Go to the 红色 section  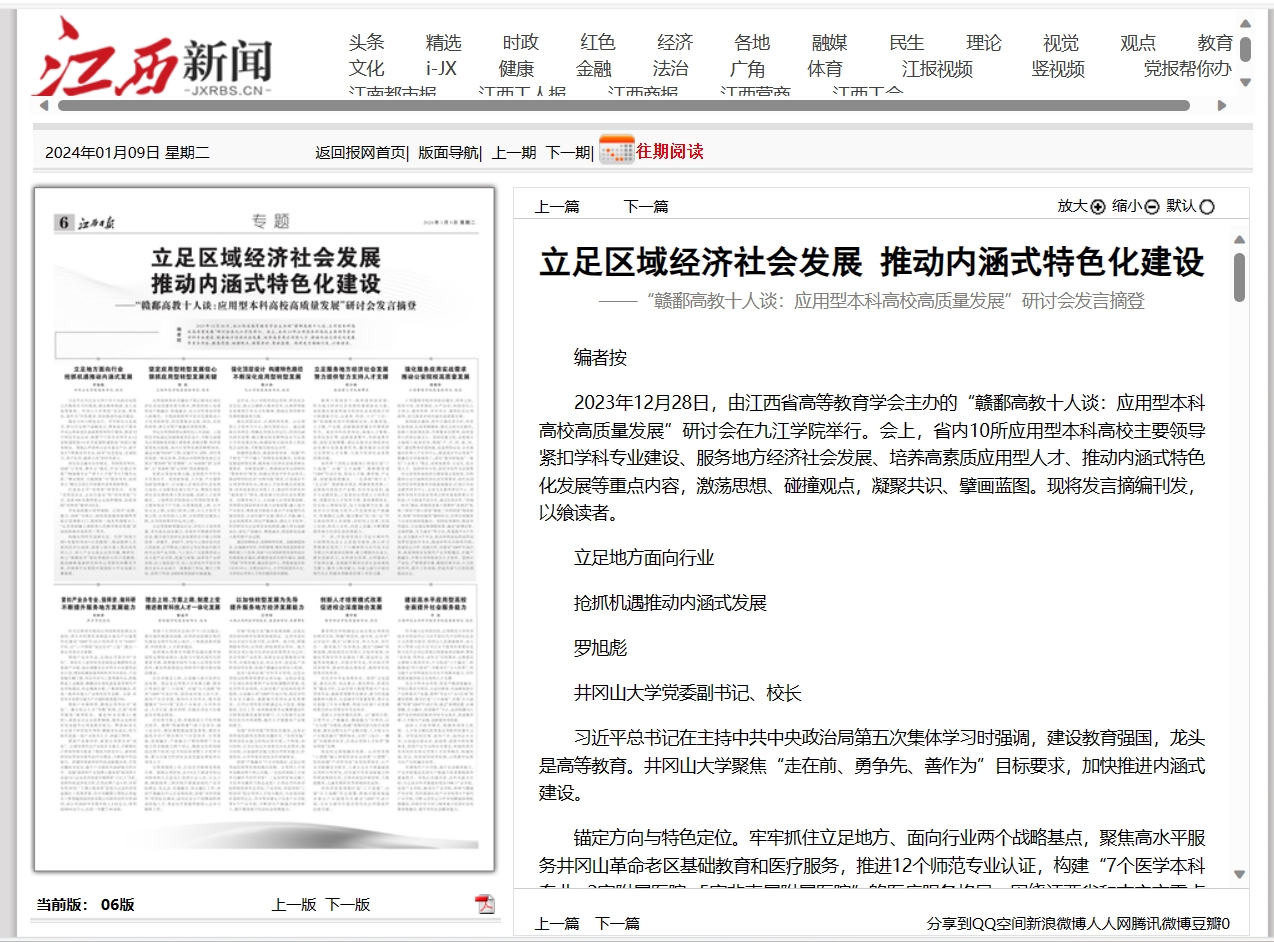pos(598,43)
